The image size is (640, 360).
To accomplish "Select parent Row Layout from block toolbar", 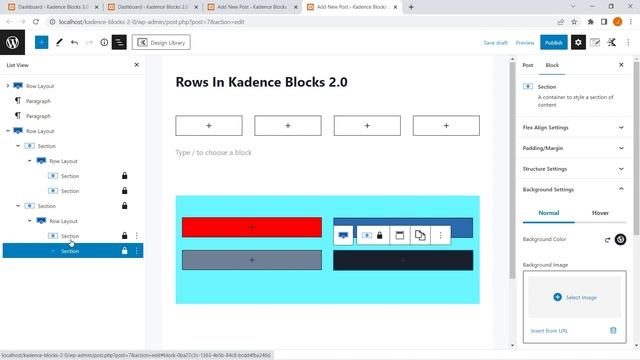I will click(343, 236).
